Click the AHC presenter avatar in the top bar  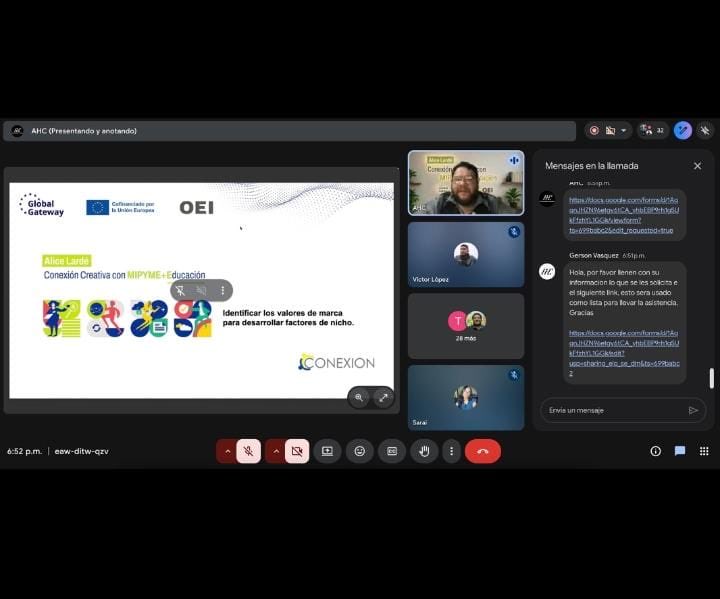17,131
